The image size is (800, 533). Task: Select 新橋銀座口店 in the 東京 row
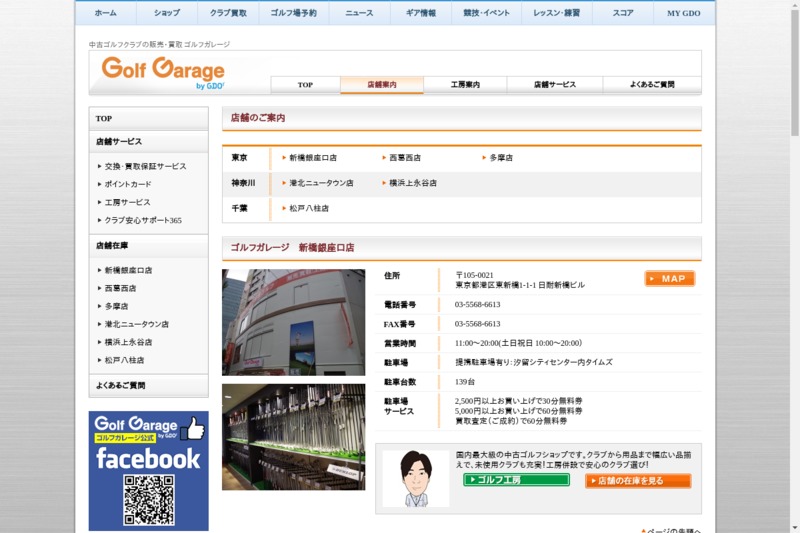coord(313,158)
